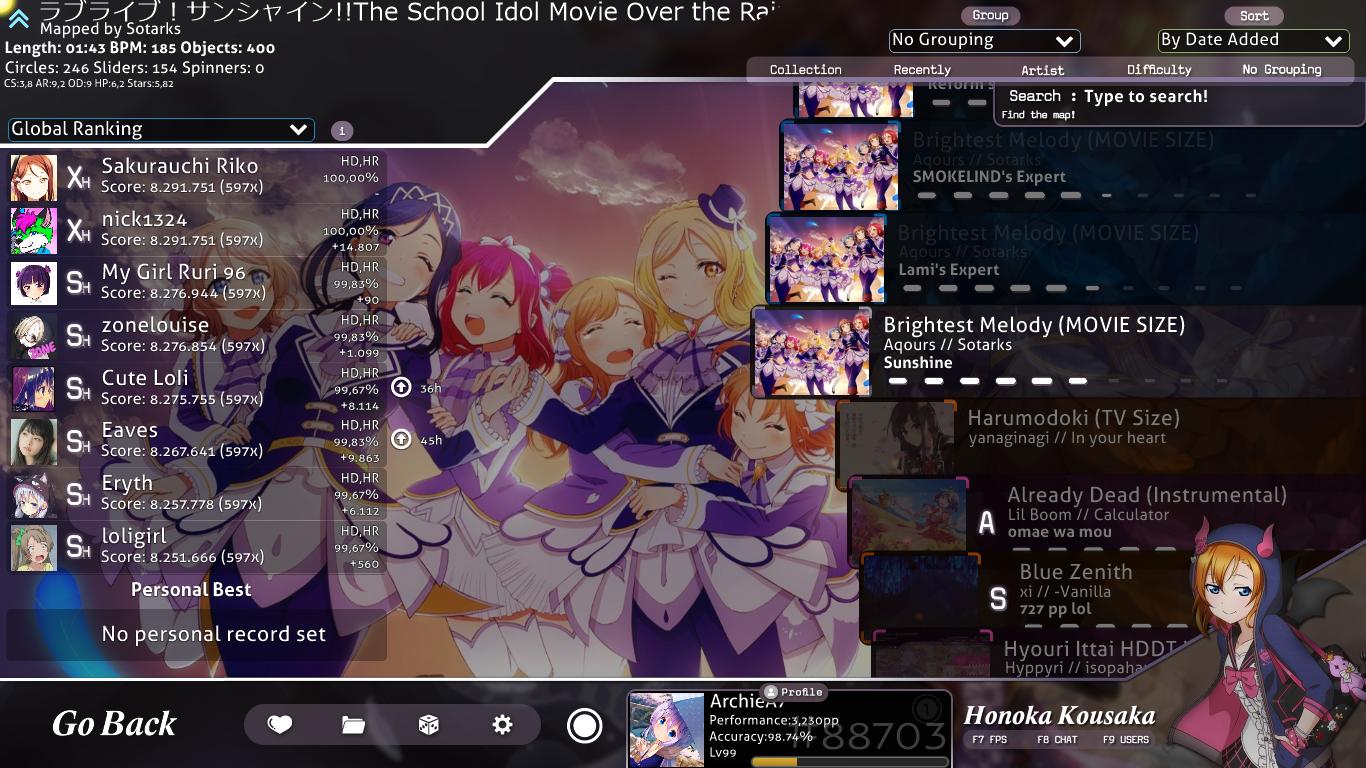Open the By Date Added sort dropdown

click(1253, 41)
